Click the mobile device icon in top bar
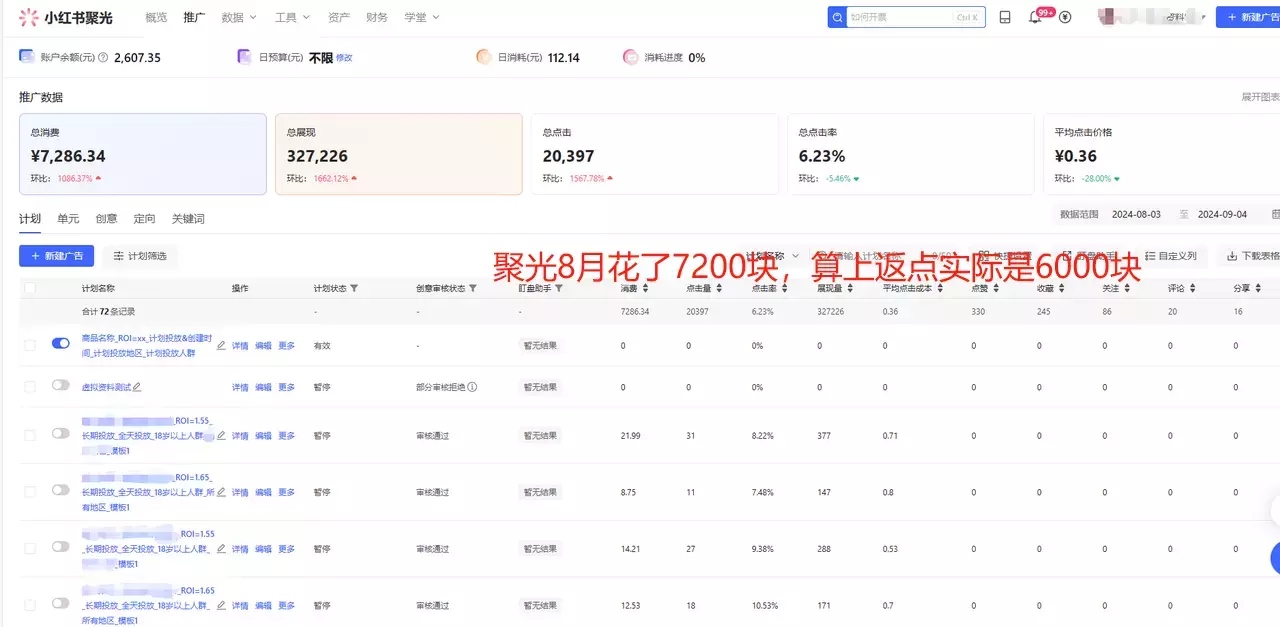 (1005, 16)
